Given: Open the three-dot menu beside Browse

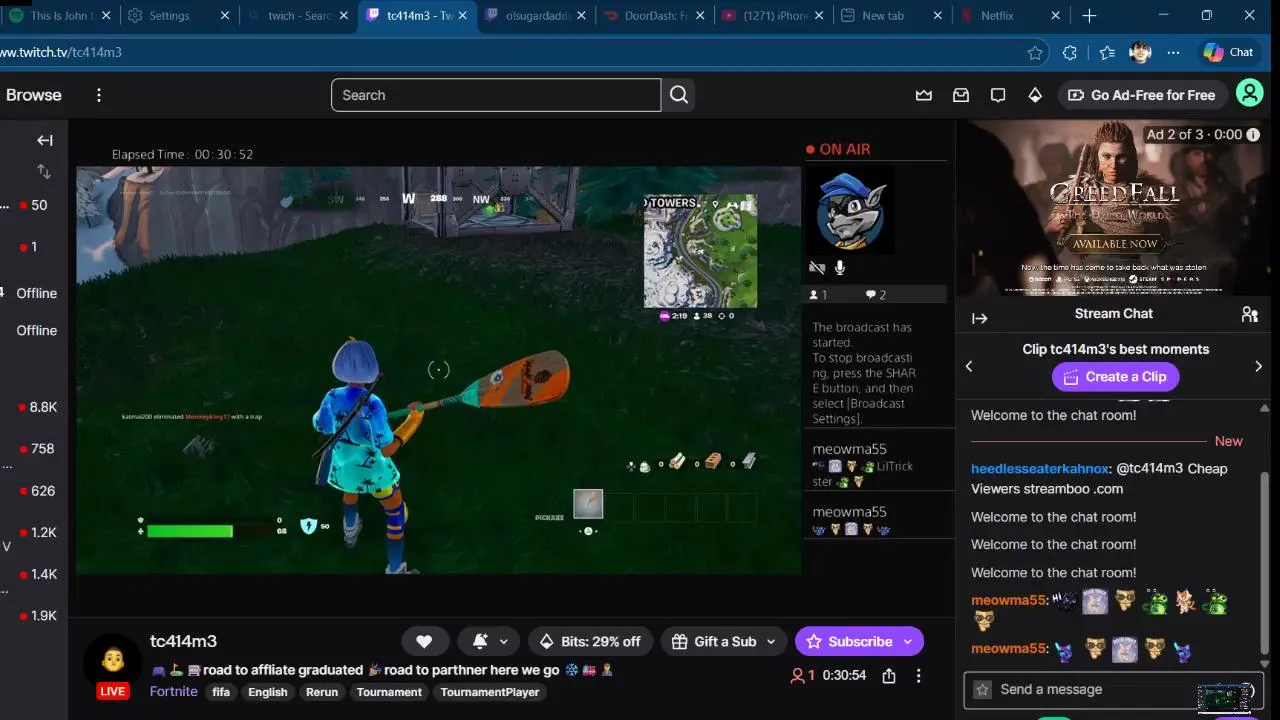Looking at the screenshot, I should [98, 95].
